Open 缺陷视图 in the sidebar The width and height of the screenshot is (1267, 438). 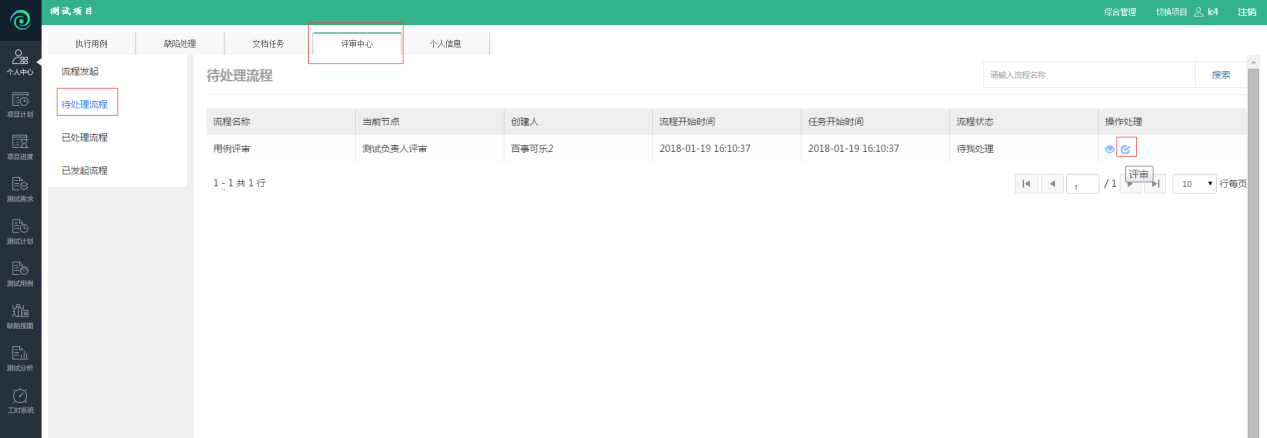[x=20, y=316]
